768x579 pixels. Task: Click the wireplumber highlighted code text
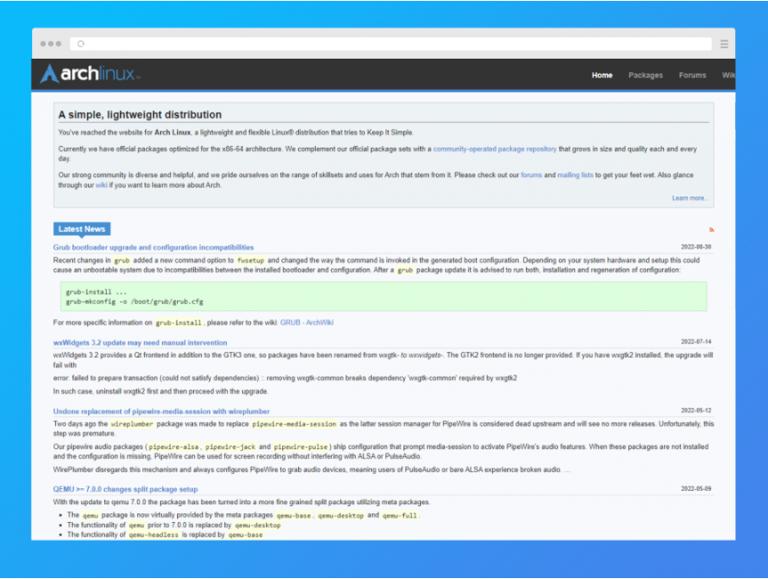[132, 424]
